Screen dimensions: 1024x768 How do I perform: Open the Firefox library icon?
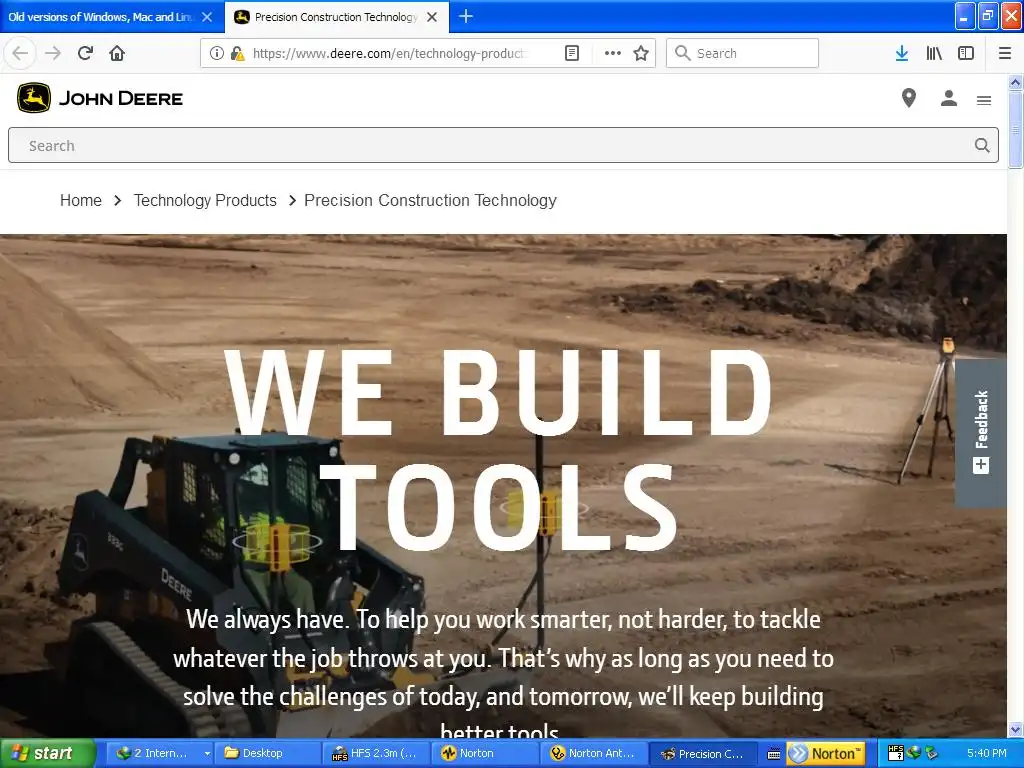(x=934, y=53)
